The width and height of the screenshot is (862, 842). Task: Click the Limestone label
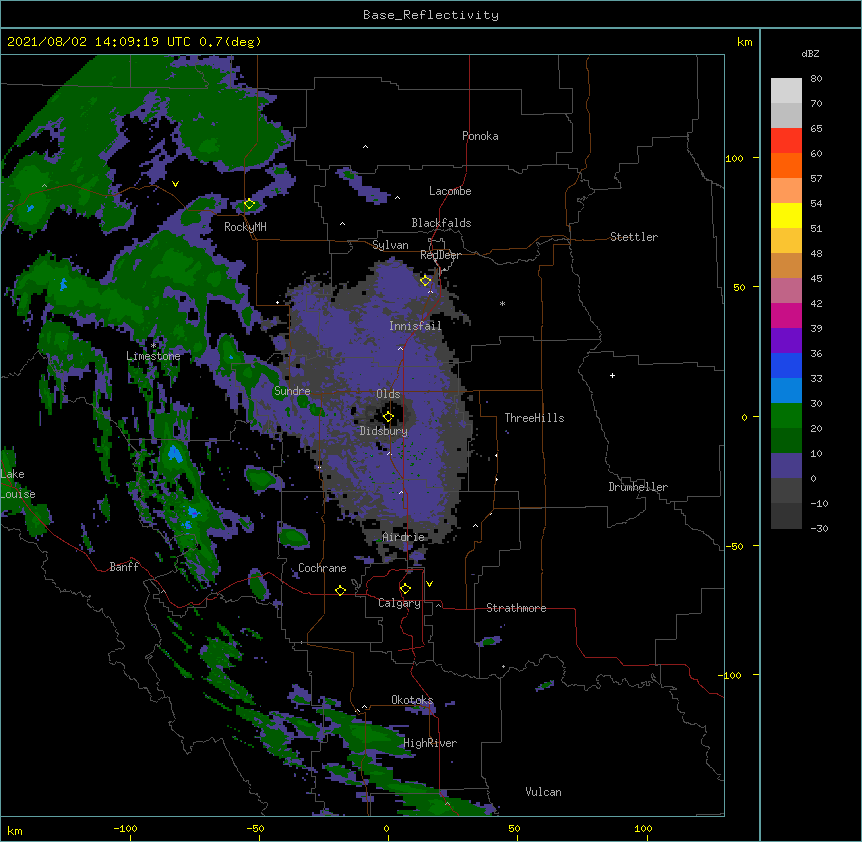pos(153,356)
